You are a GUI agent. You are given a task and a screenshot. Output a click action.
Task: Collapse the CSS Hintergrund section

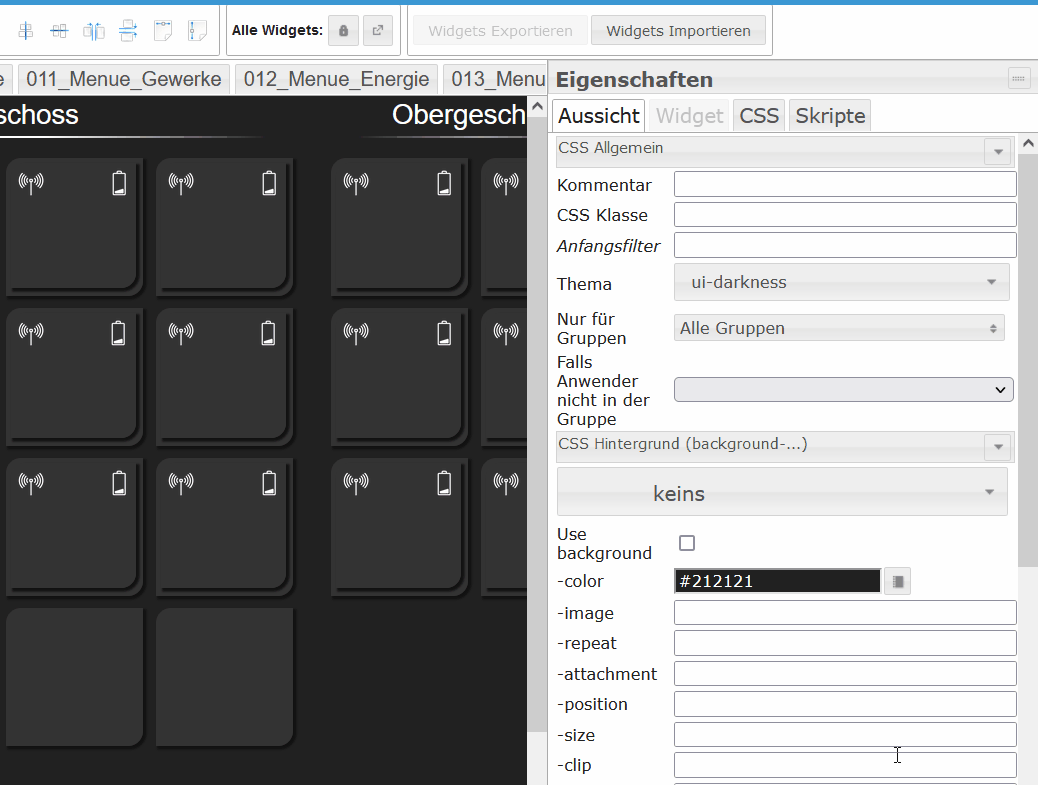998,447
